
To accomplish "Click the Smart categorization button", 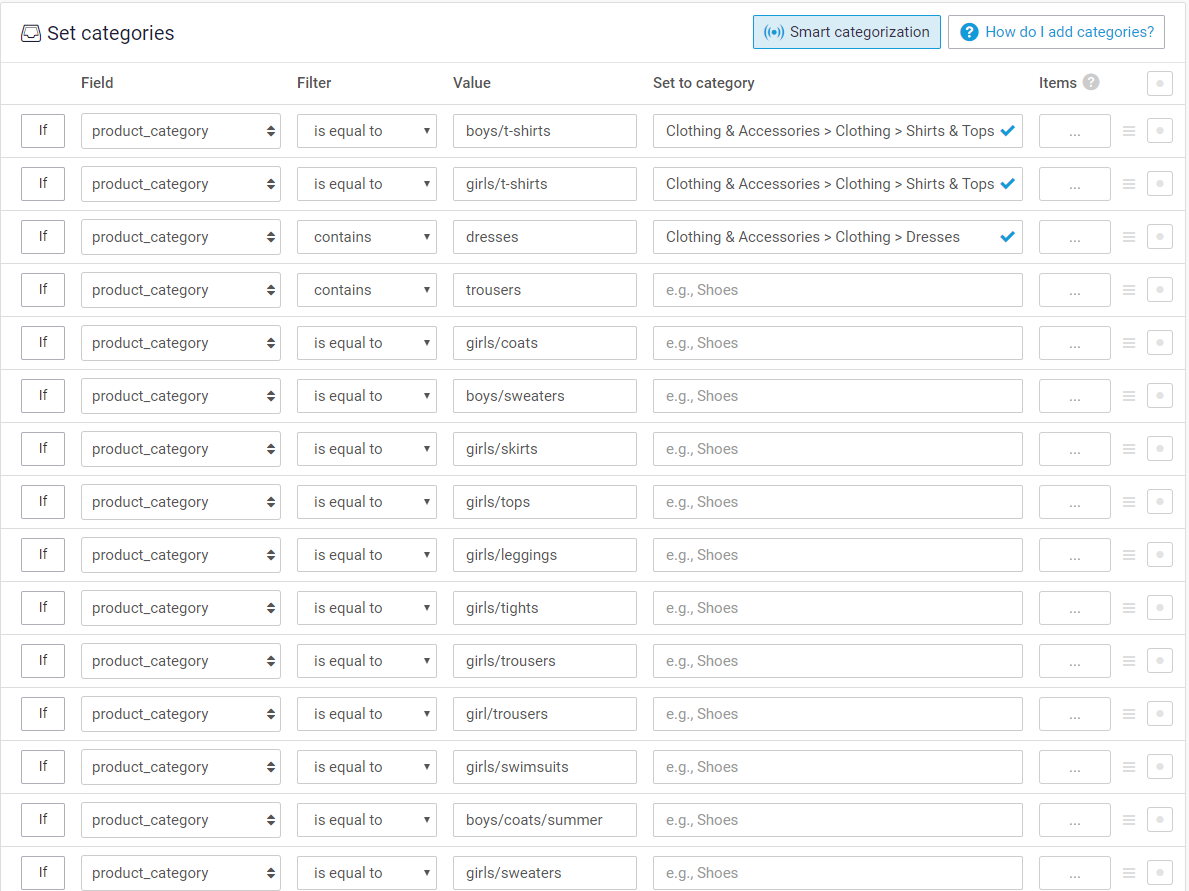I will [x=846, y=32].
